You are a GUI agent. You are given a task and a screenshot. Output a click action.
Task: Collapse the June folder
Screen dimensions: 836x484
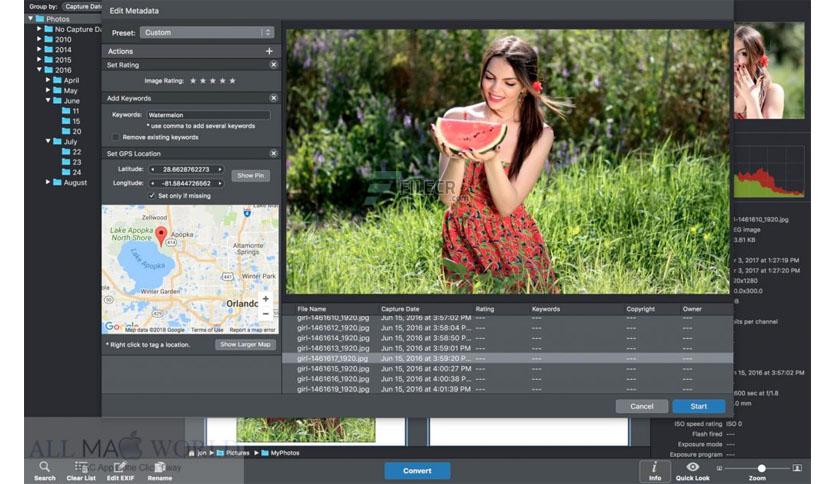[x=47, y=100]
